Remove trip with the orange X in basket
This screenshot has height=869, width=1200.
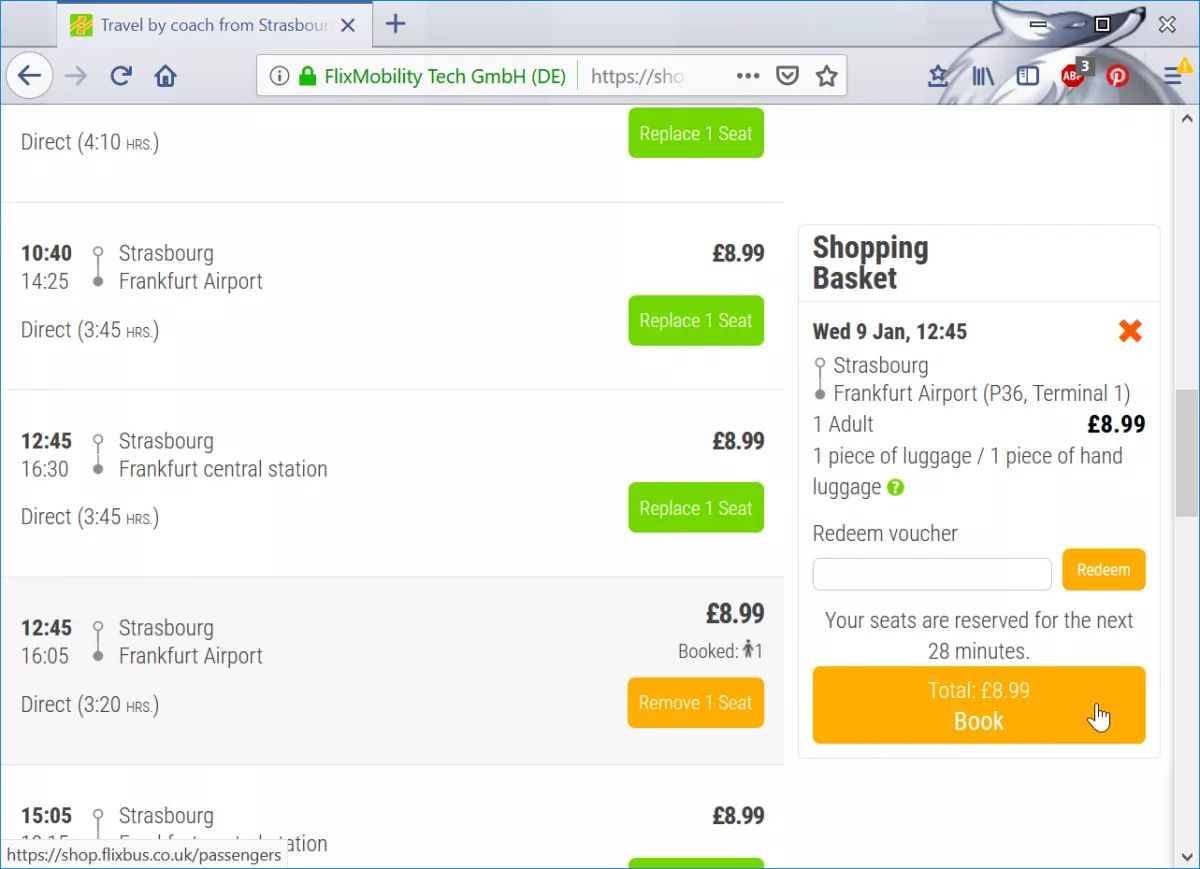[1130, 331]
